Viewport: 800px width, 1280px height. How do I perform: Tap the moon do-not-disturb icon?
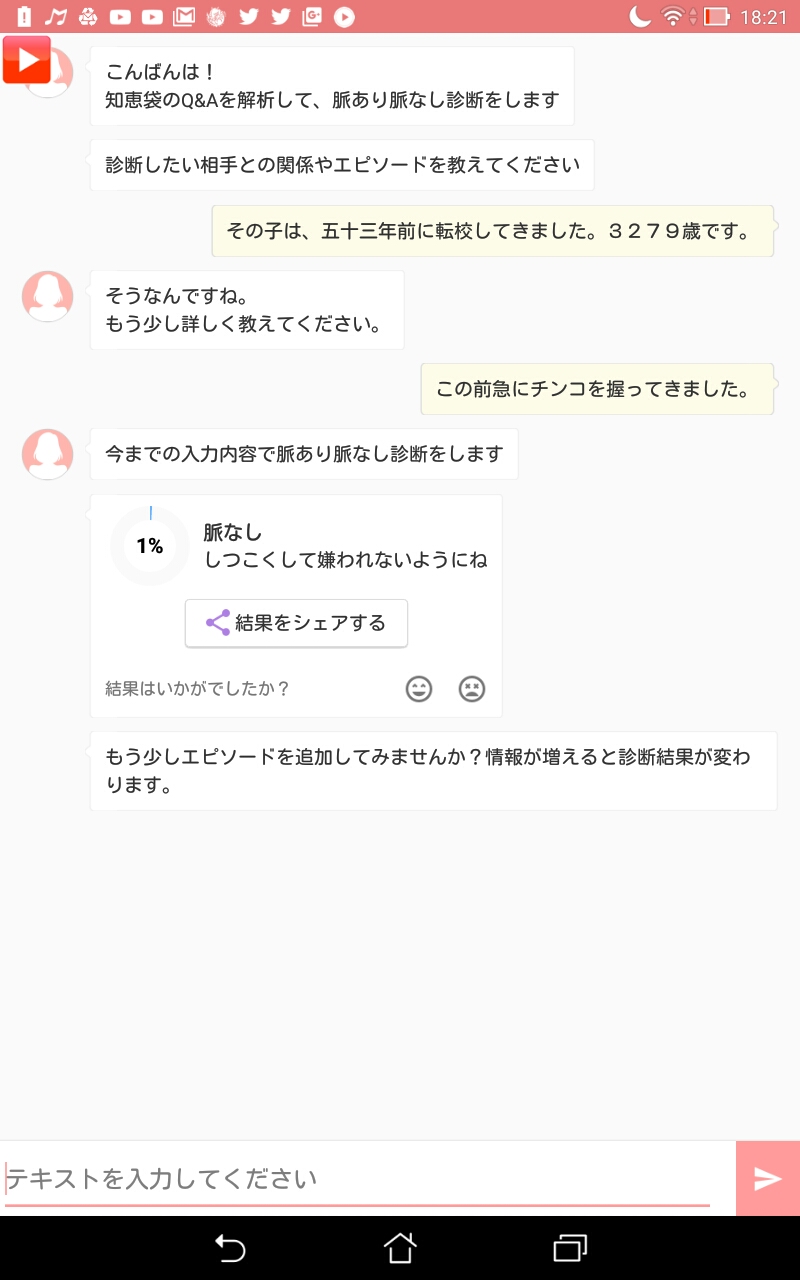click(640, 16)
